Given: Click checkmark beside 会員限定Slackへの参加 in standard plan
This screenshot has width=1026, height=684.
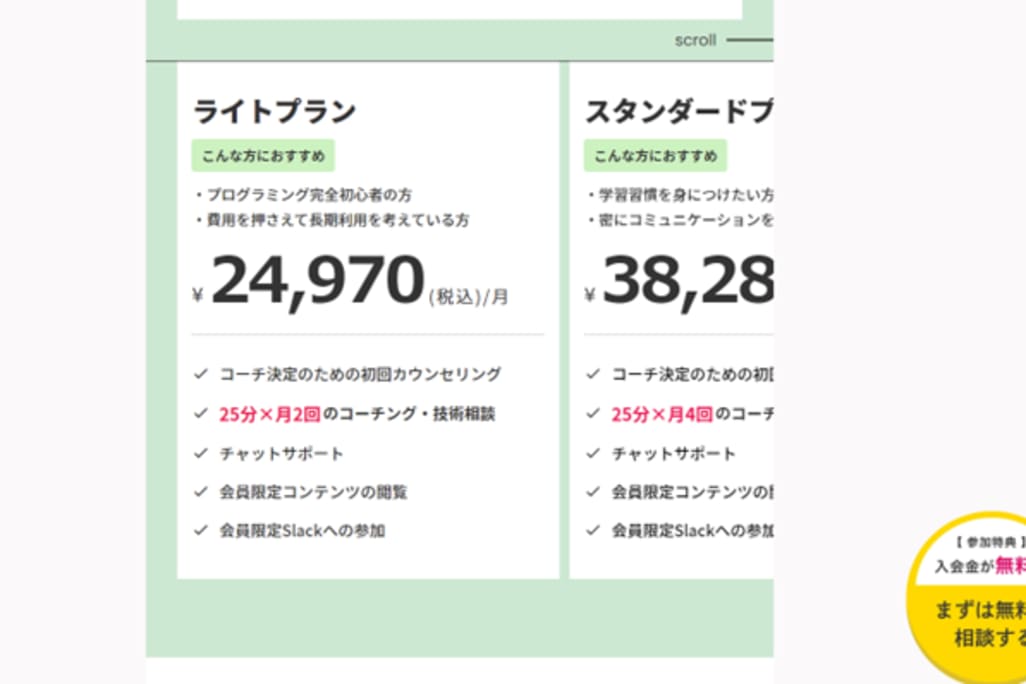Looking at the screenshot, I should pos(593,531).
